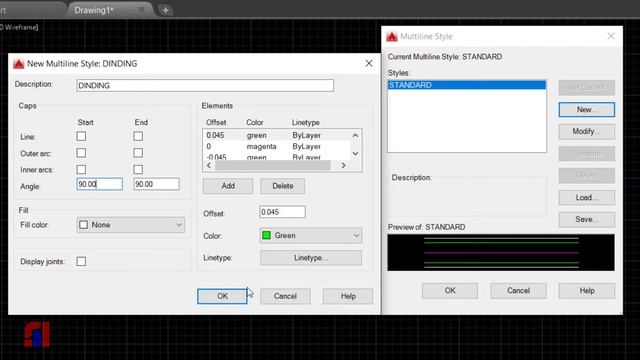
Task: Click OK in Multiline Style window
Action: pyautogui.click(x=450, y=291)
